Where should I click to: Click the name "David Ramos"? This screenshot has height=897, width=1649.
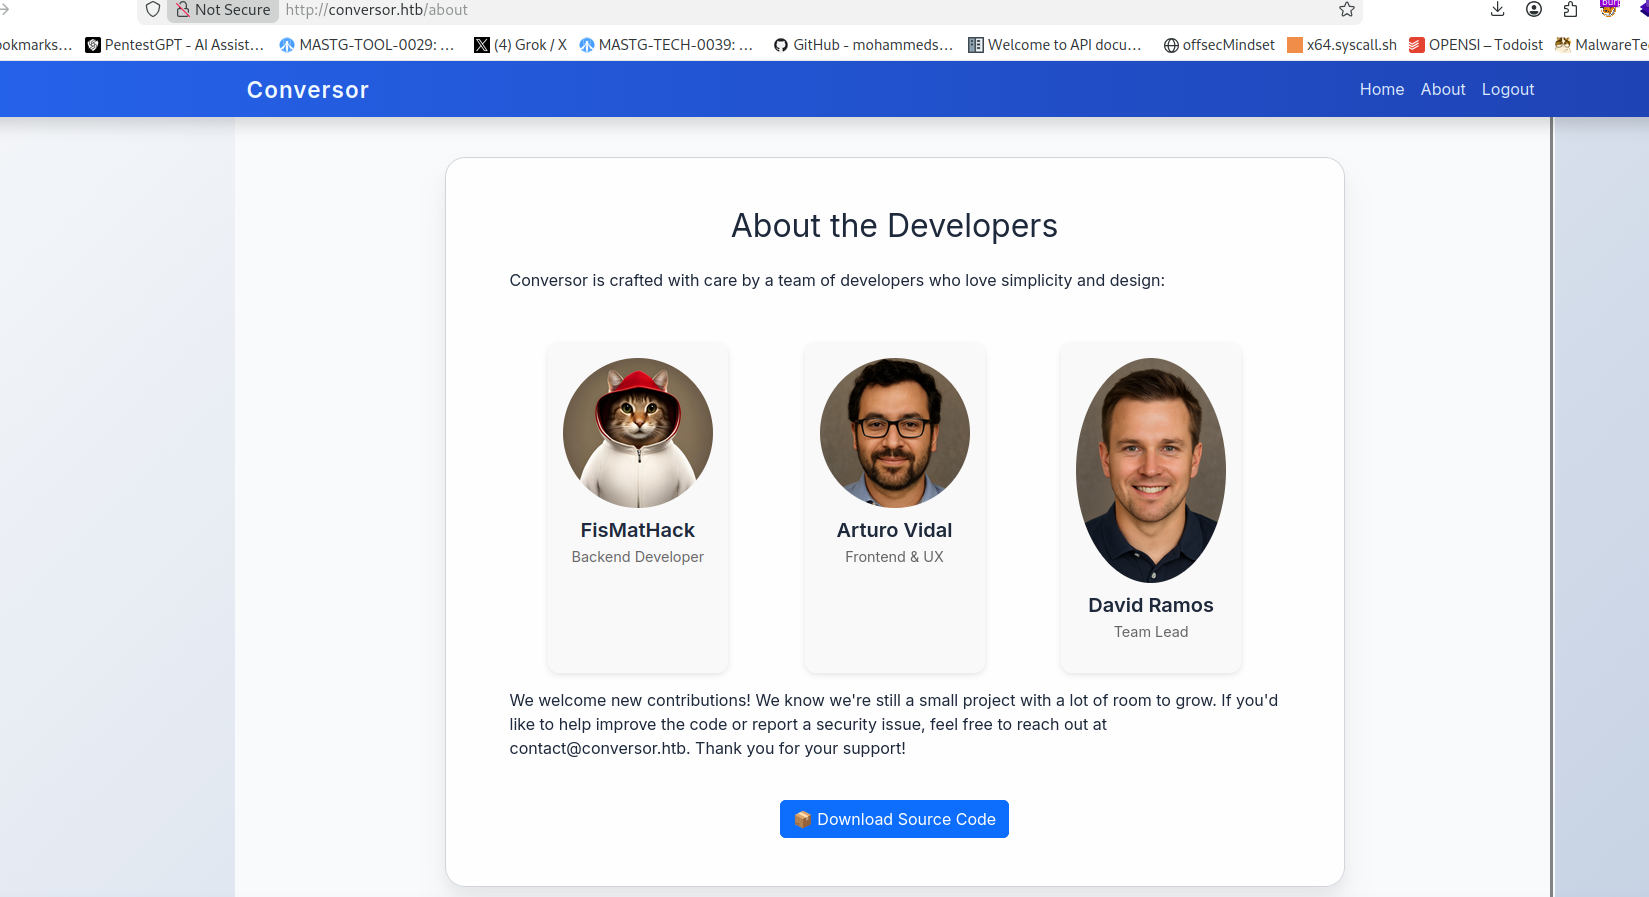(x=1151, y=605)
